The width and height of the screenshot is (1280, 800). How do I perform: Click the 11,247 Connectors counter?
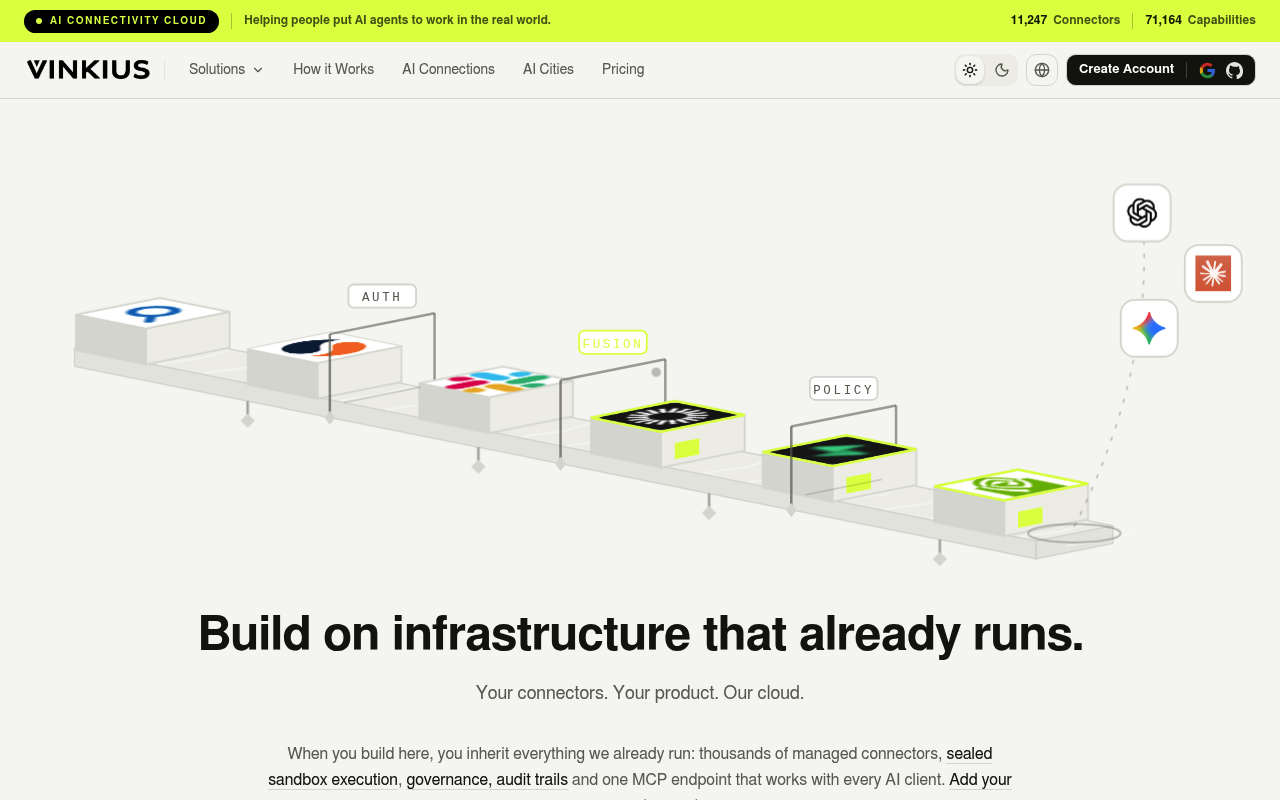tap(1065, 20)
